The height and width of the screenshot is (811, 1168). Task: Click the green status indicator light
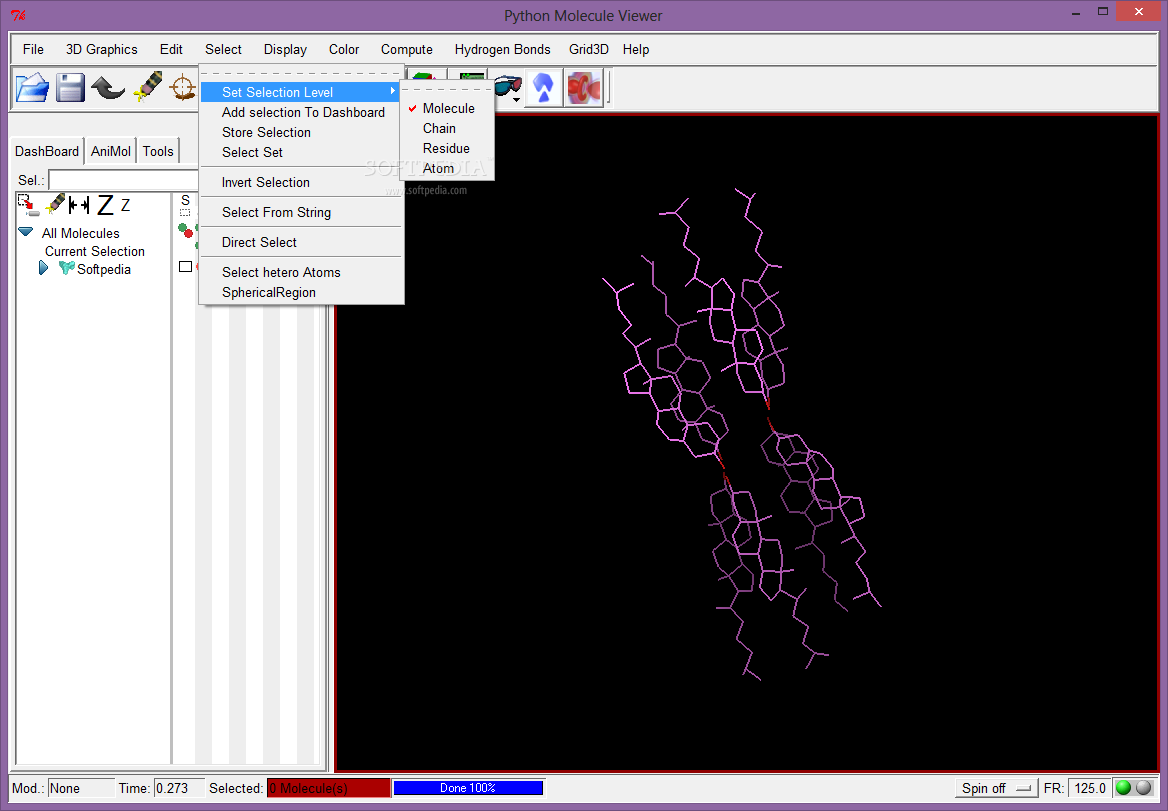[x=1123, y=787]
